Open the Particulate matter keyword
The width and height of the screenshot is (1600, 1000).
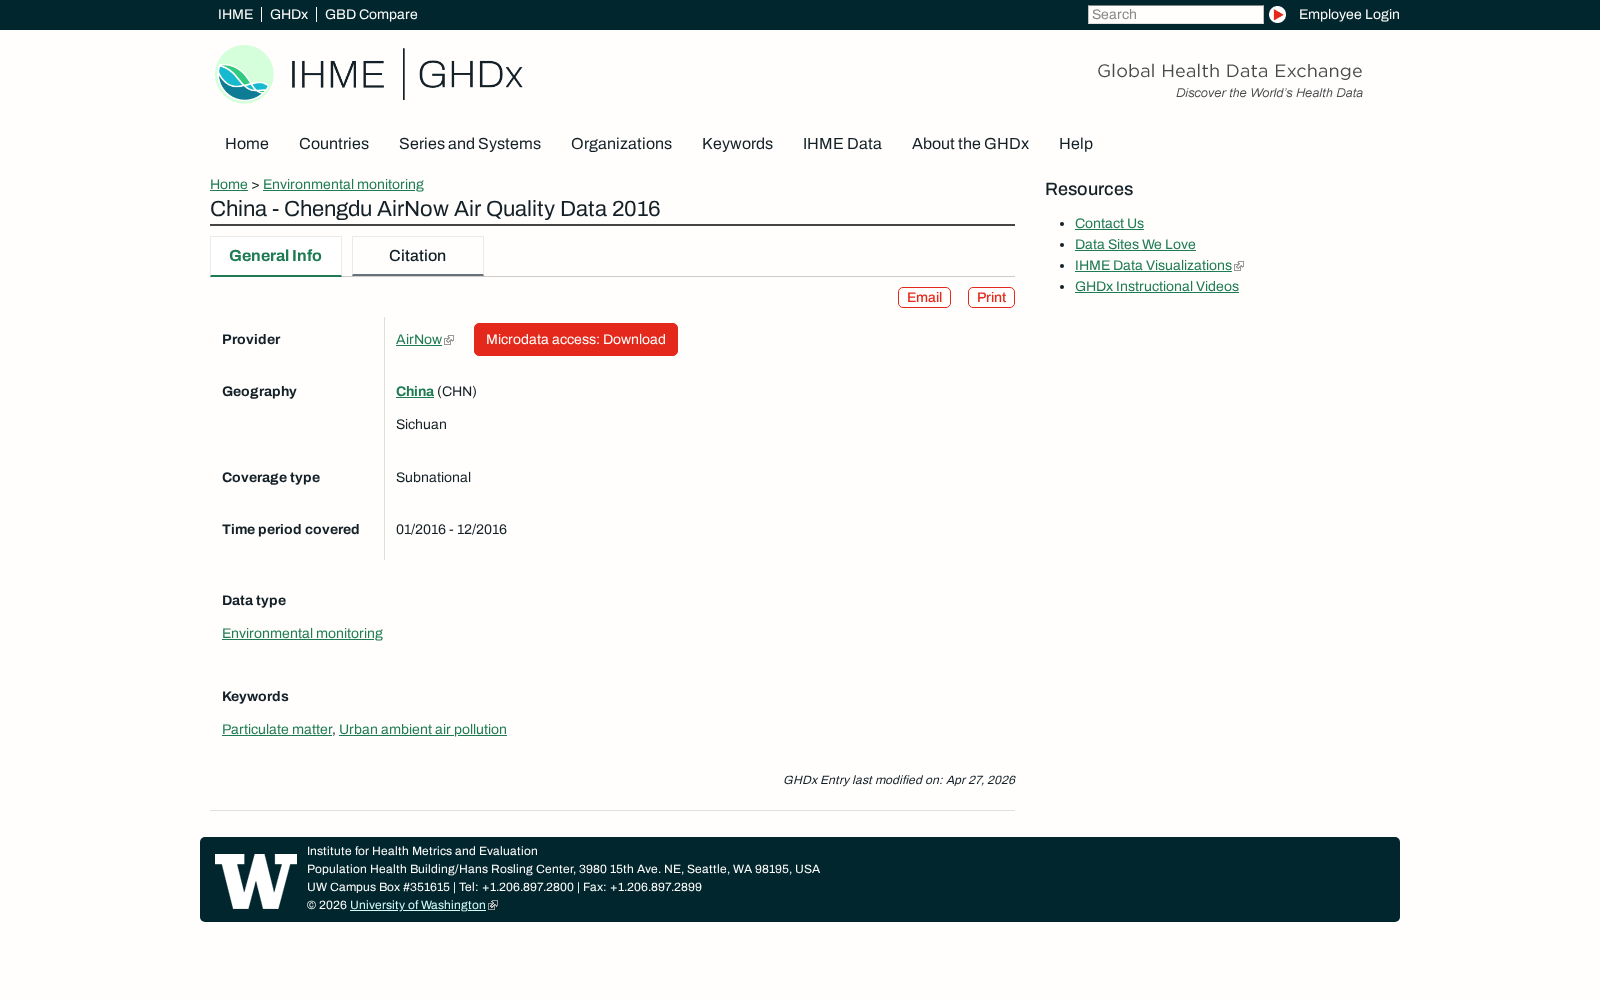coord(277,730)
